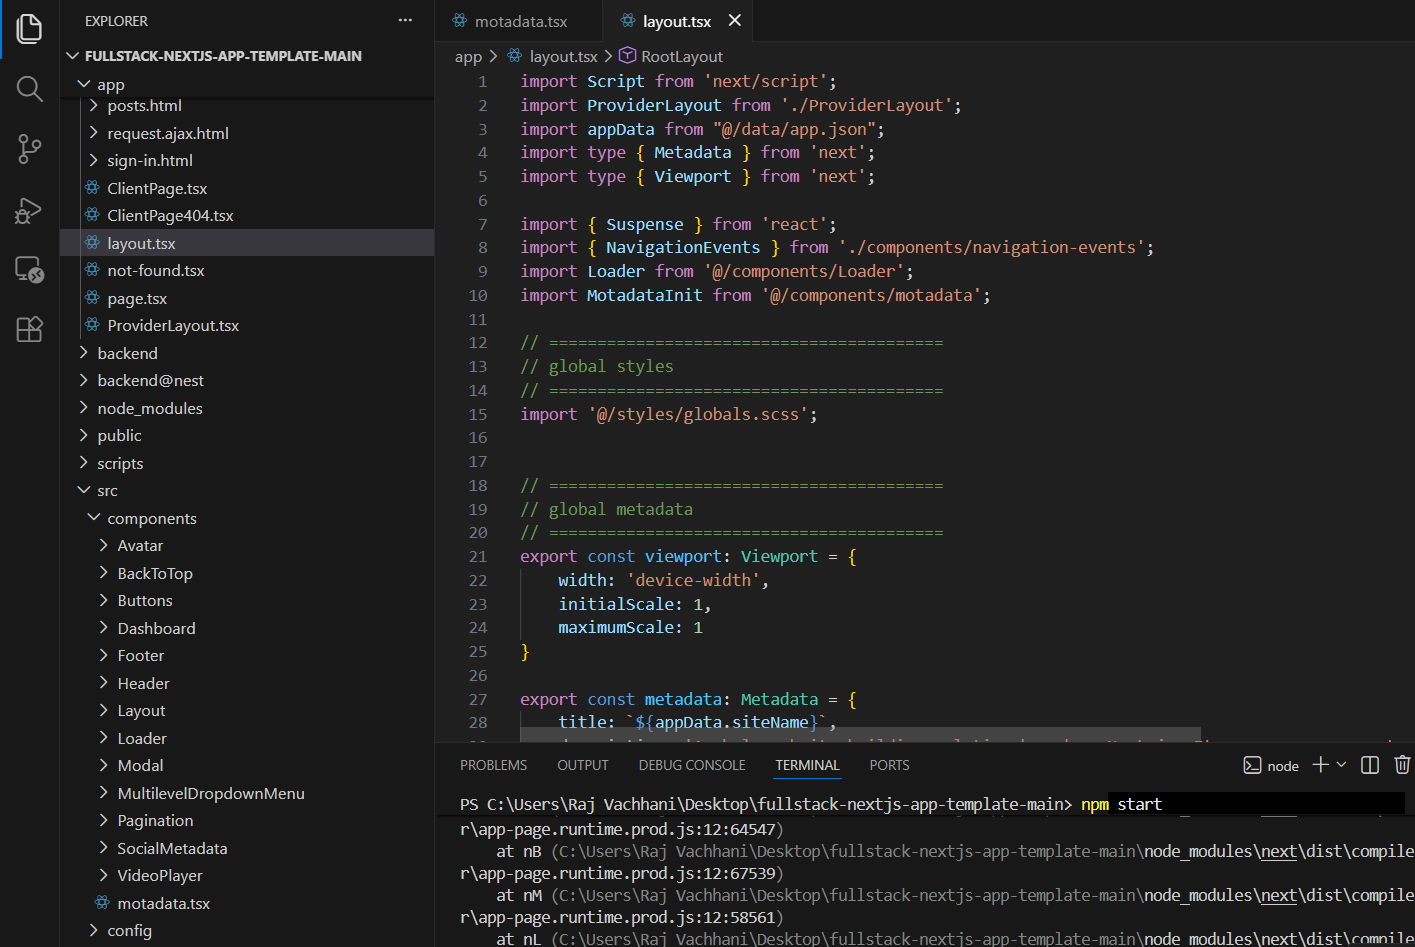Open the Run and Debug view icon
1415x947 pixels.
[x=30, y=210]
